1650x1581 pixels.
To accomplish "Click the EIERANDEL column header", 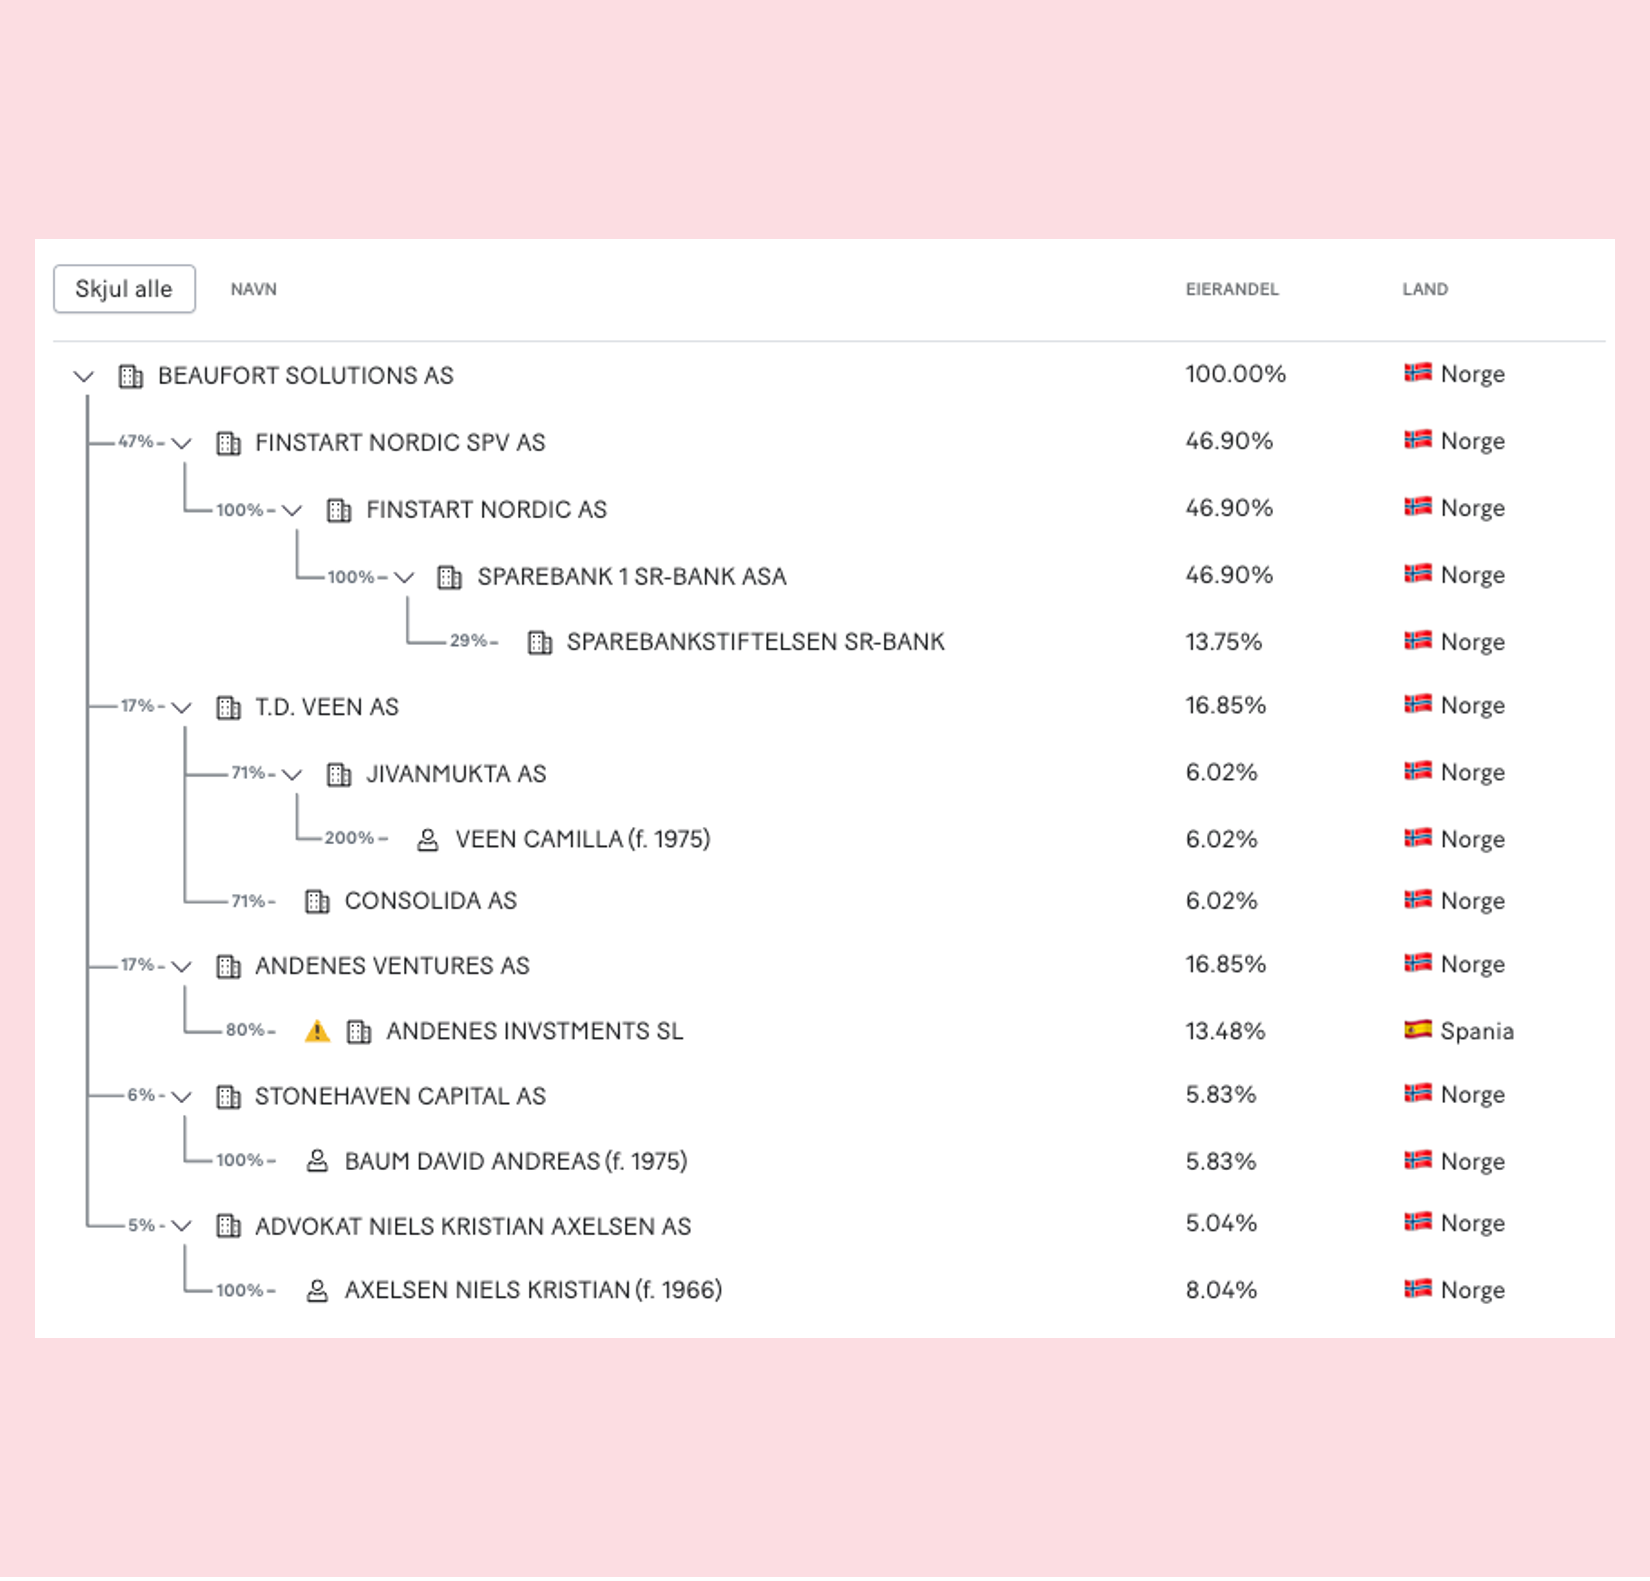I will tap(1232, 289).
